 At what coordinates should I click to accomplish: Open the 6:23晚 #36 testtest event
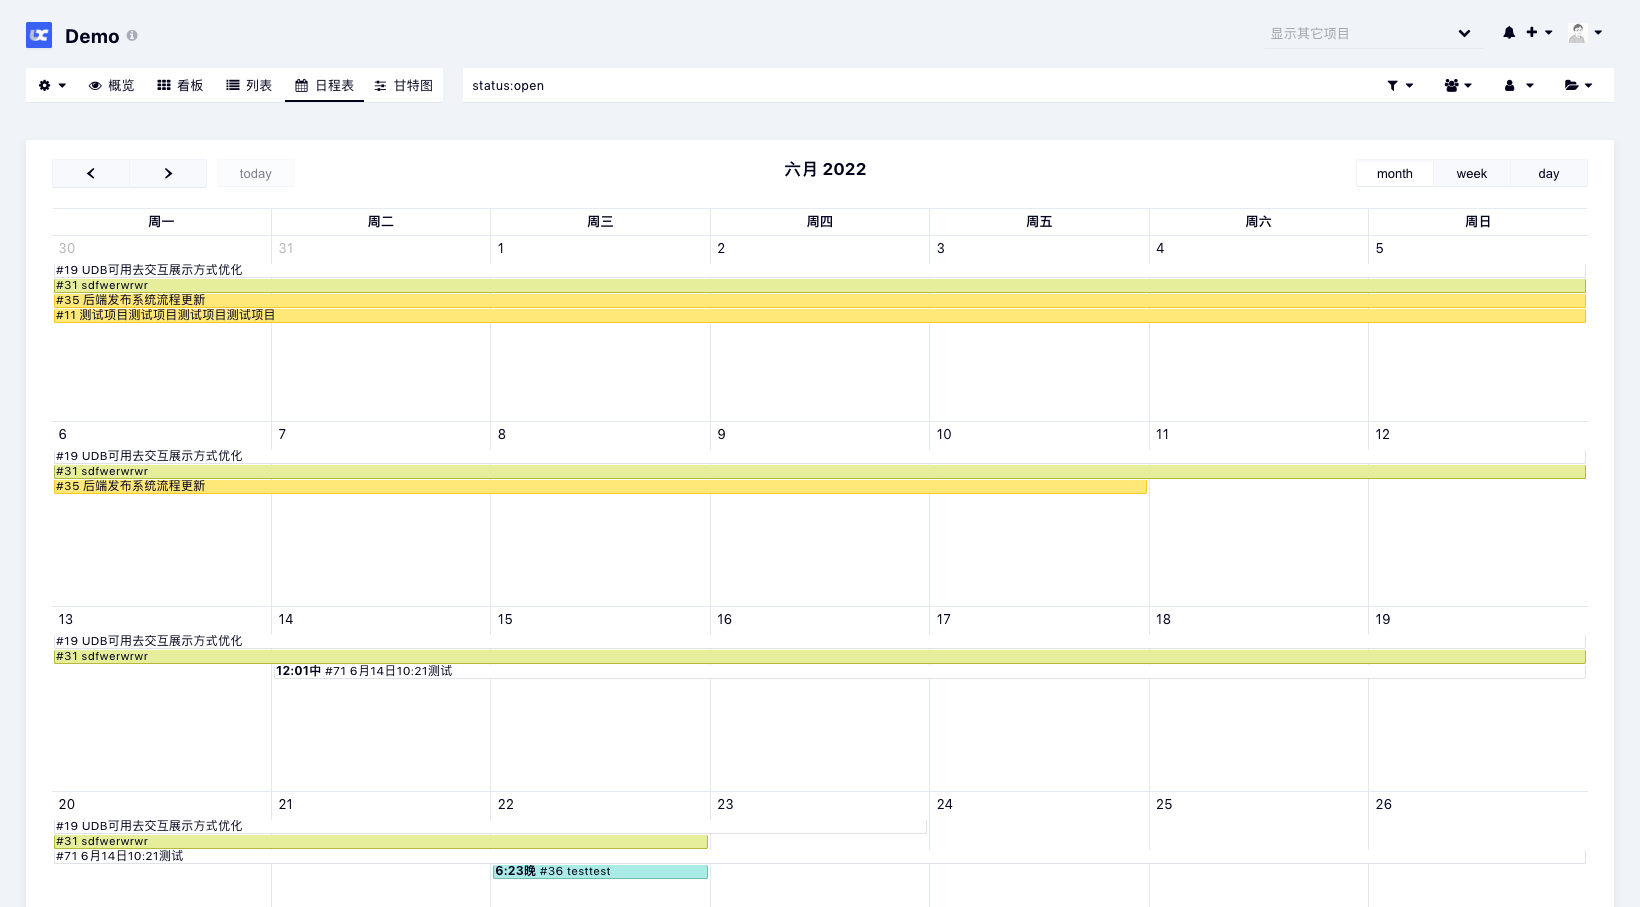click(600, 871)
